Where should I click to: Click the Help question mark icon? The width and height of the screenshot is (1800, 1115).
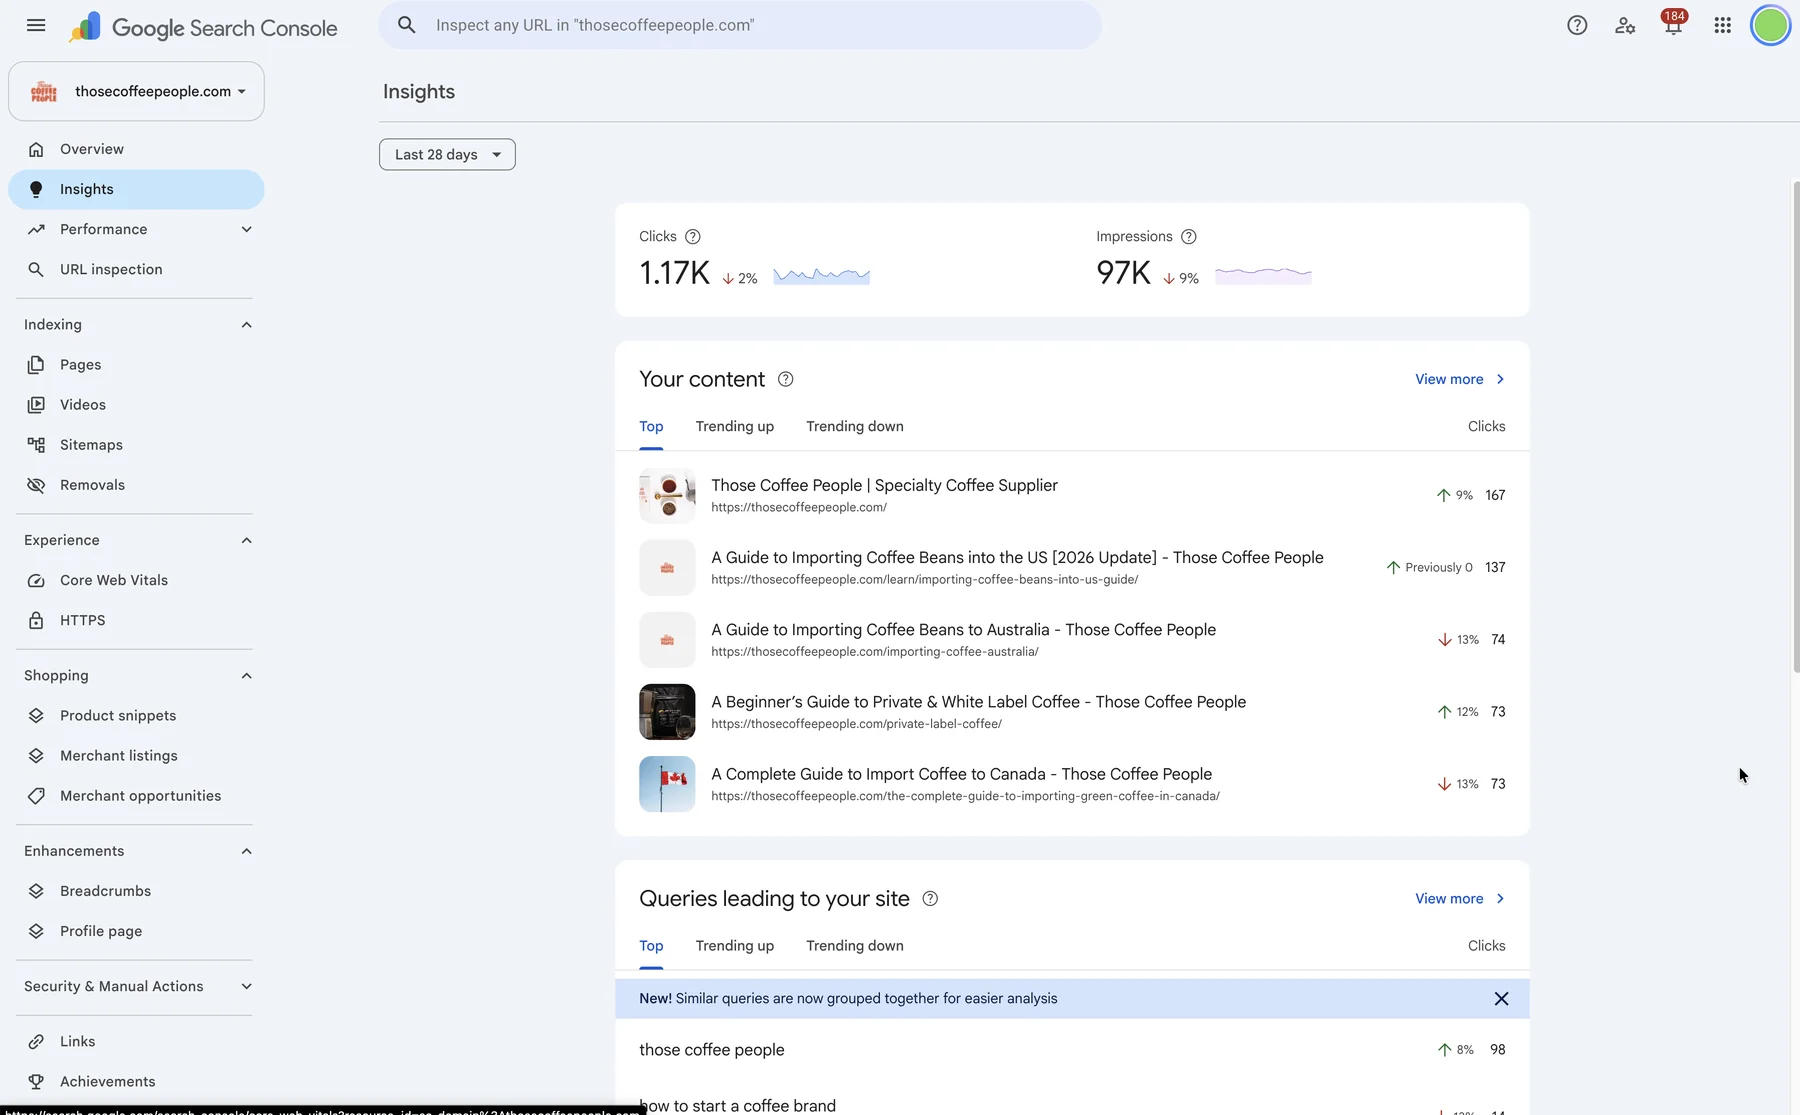[x=1577, y=26]
